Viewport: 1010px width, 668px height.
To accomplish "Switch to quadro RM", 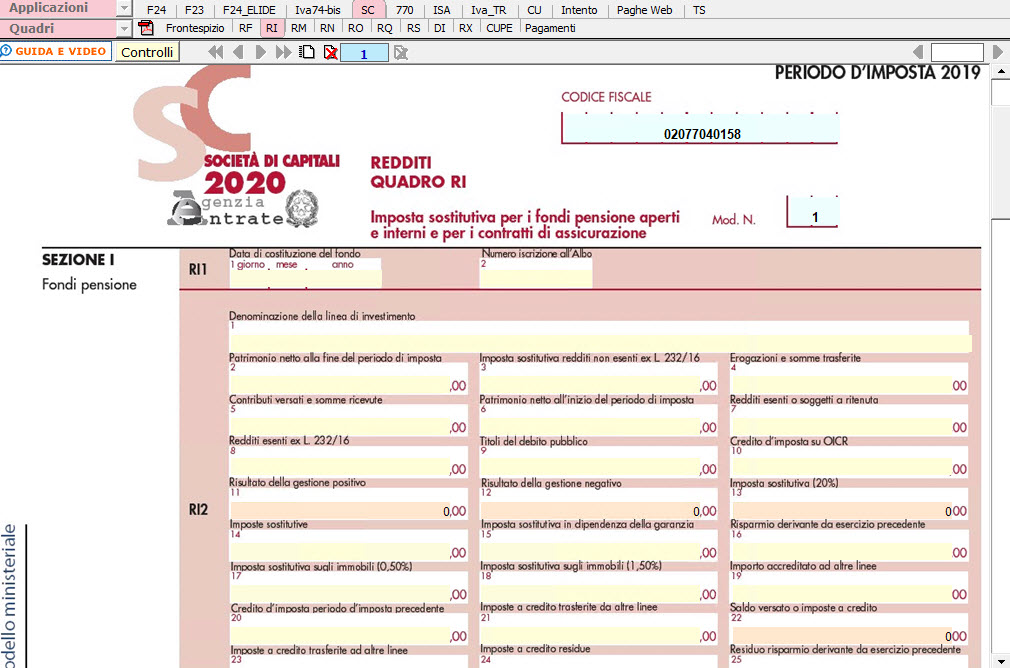I will 298,28.
